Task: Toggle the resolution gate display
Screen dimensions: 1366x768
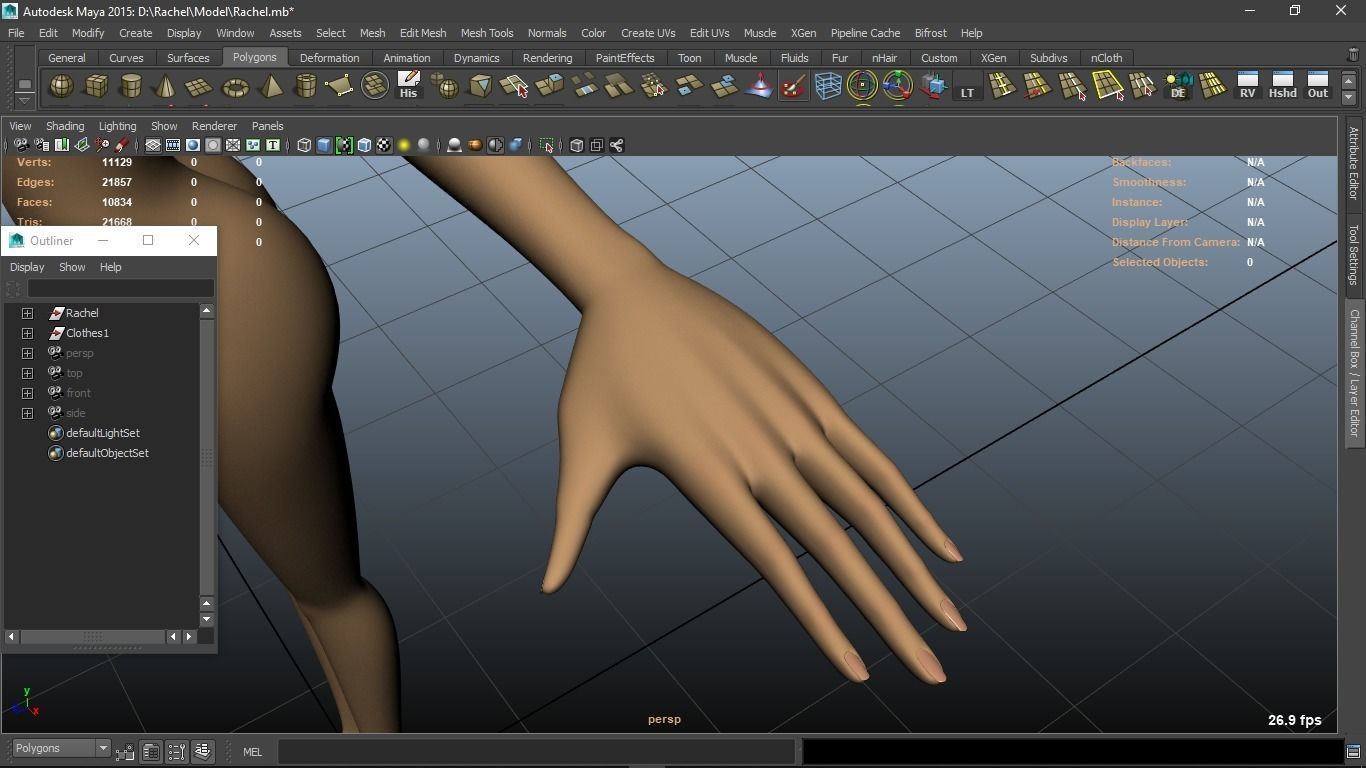Action: pos(193,145)
